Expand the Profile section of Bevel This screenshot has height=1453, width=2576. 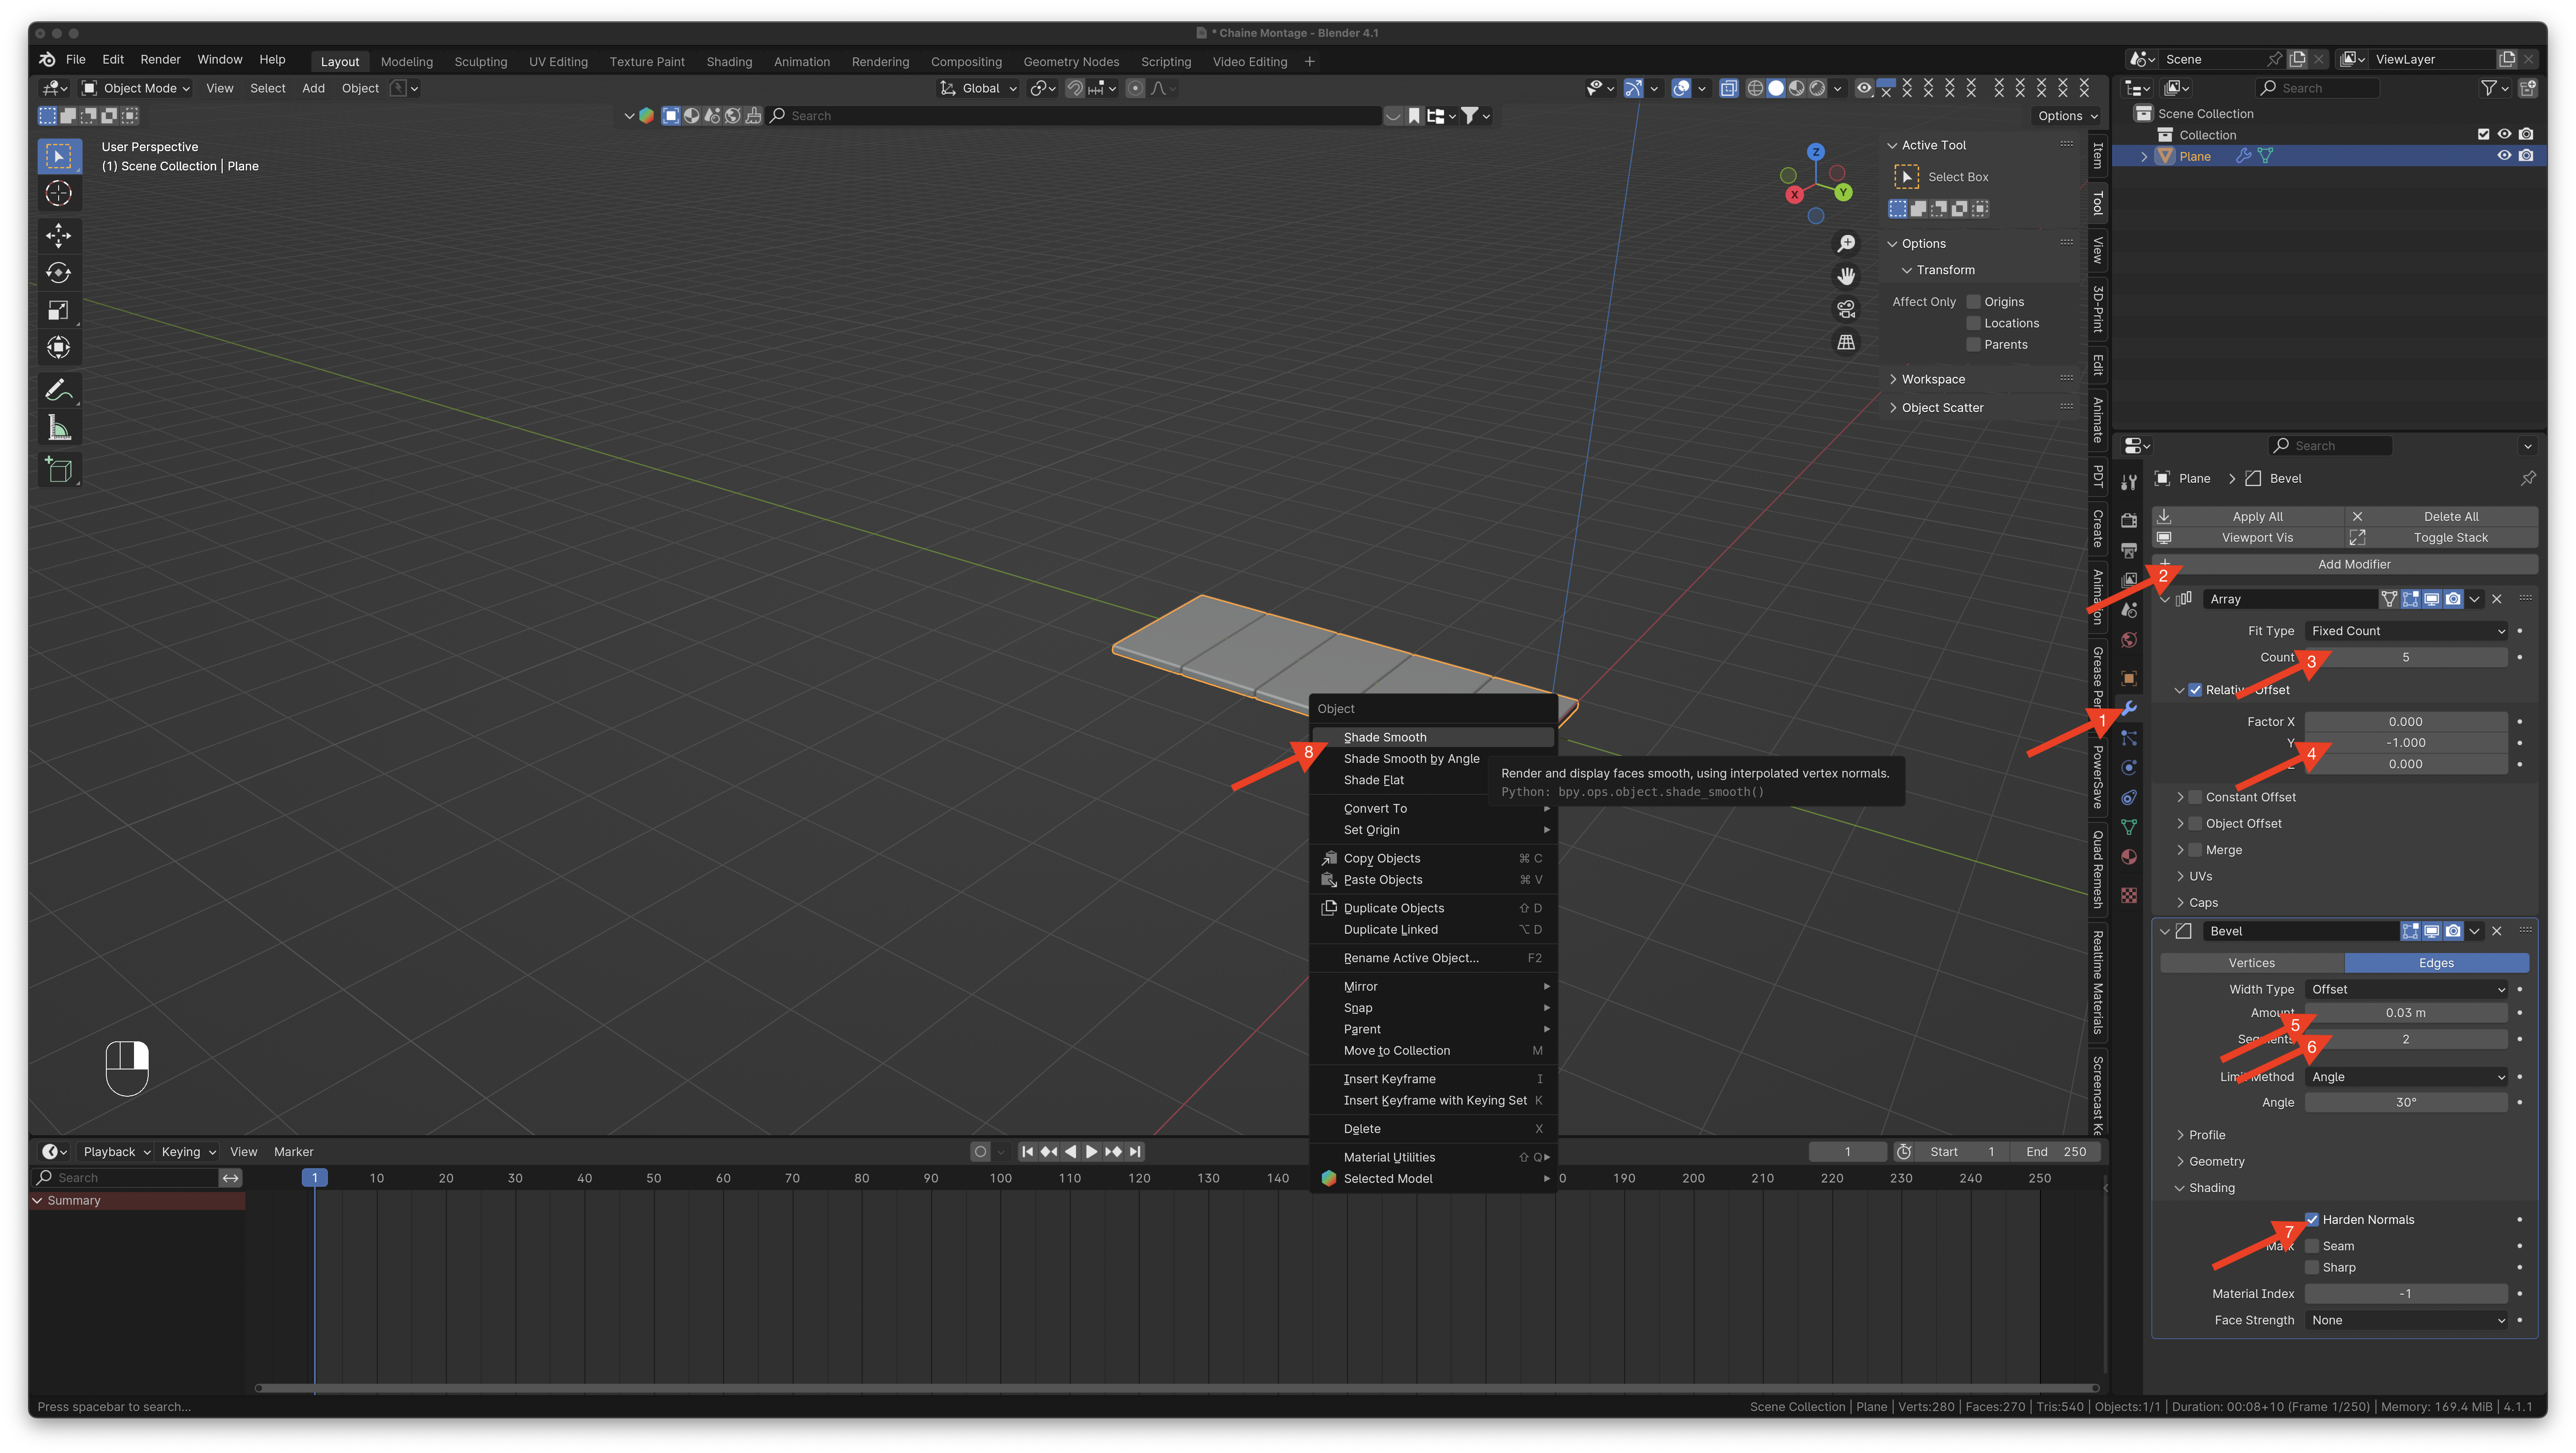2206,1135
